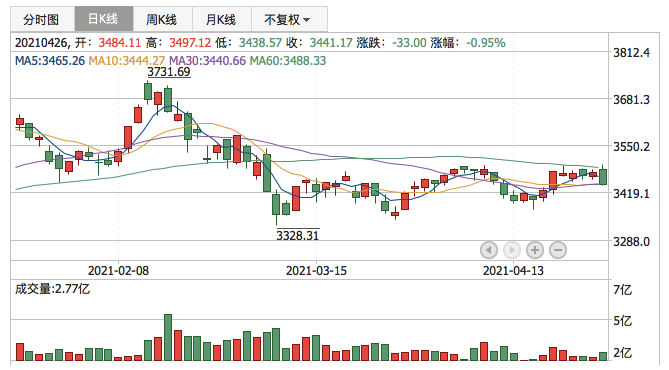The height and width of the screenshot is (370, 669).
Task: Click the 2021-03-15 date label
Action: [x=316, y=271]
